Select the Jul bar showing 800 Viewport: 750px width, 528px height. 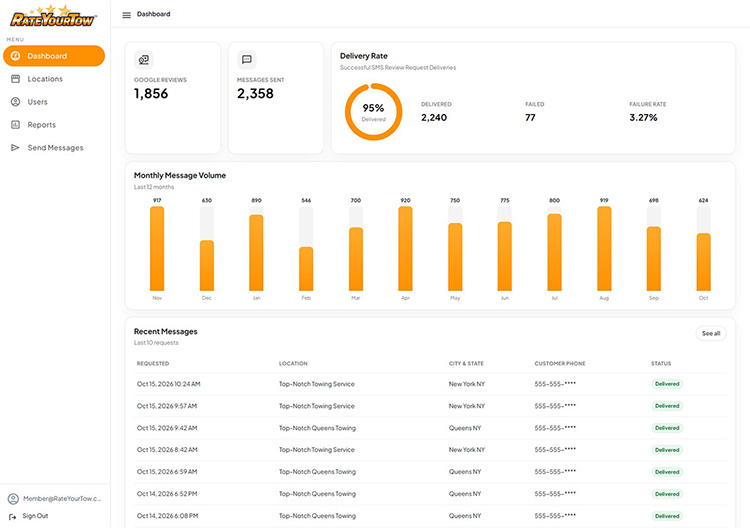tap(554, 253)
